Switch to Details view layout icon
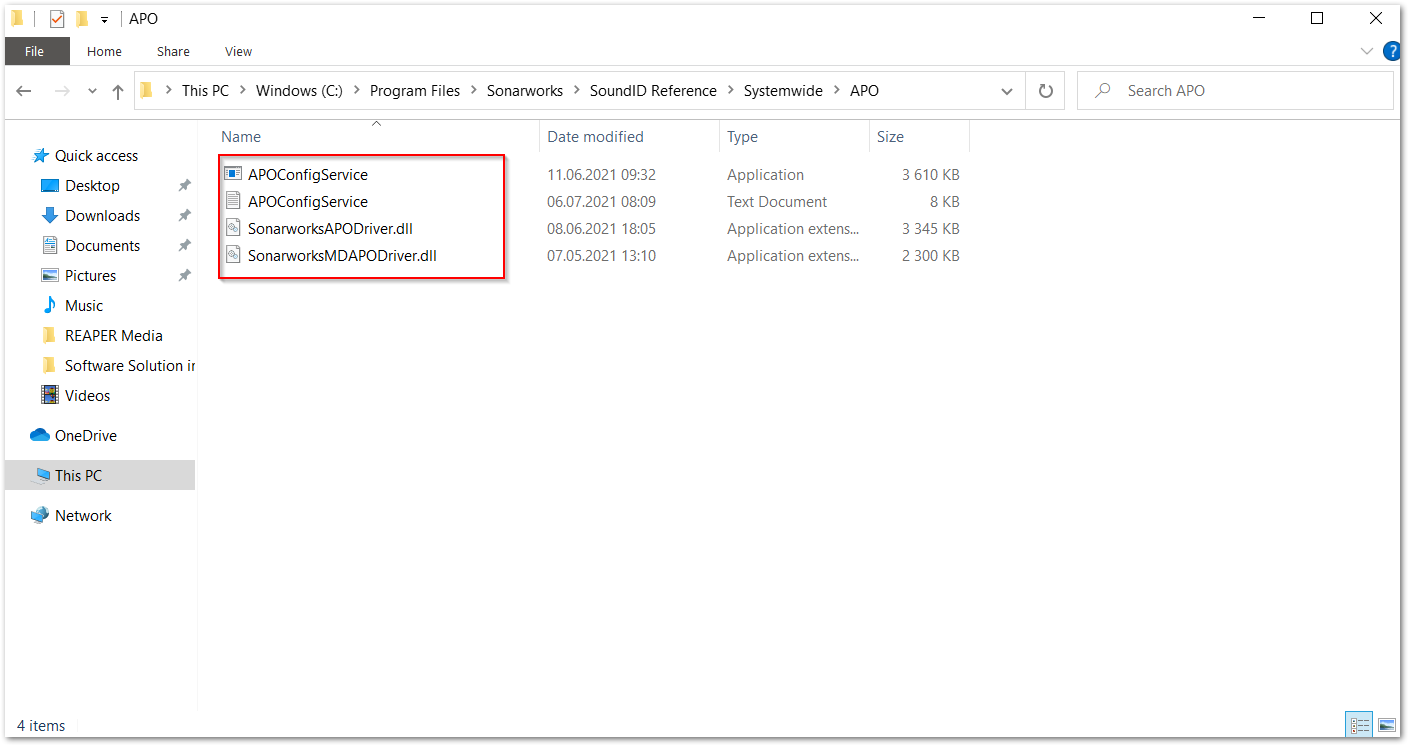Viewport: 1409px width, 746px height. point(1360,725)
